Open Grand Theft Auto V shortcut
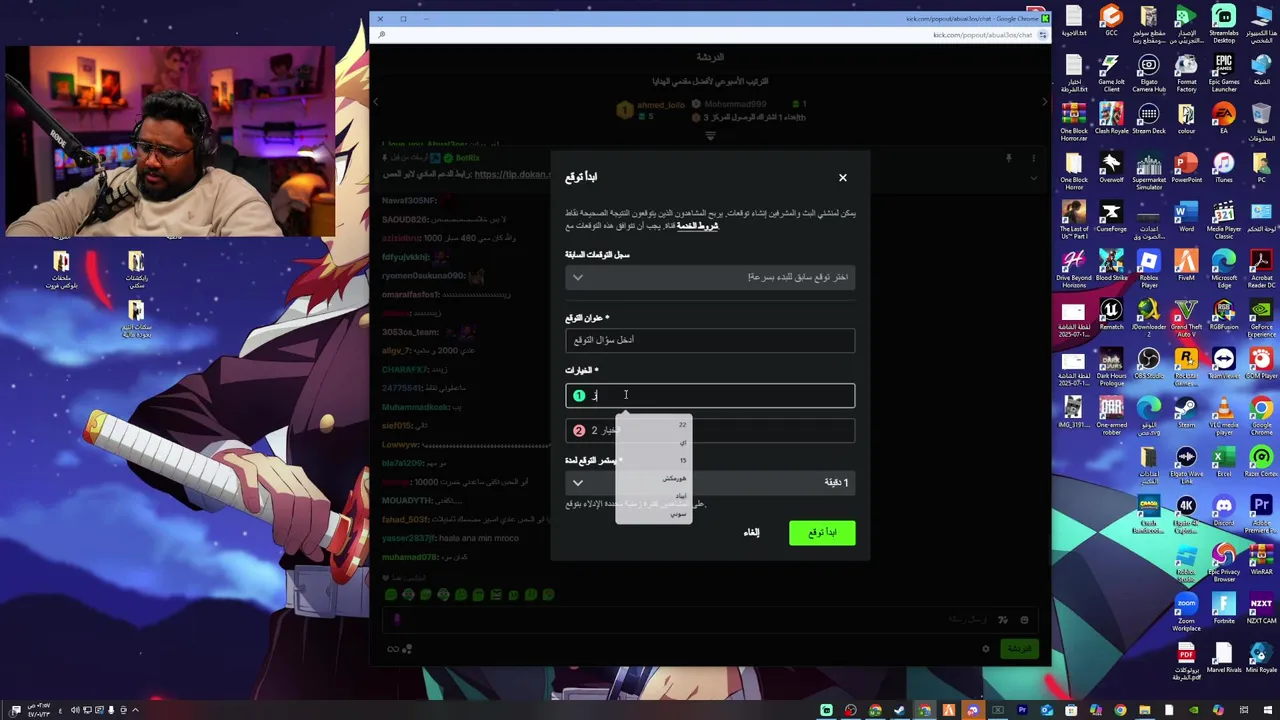 (x=1186, y=318)
